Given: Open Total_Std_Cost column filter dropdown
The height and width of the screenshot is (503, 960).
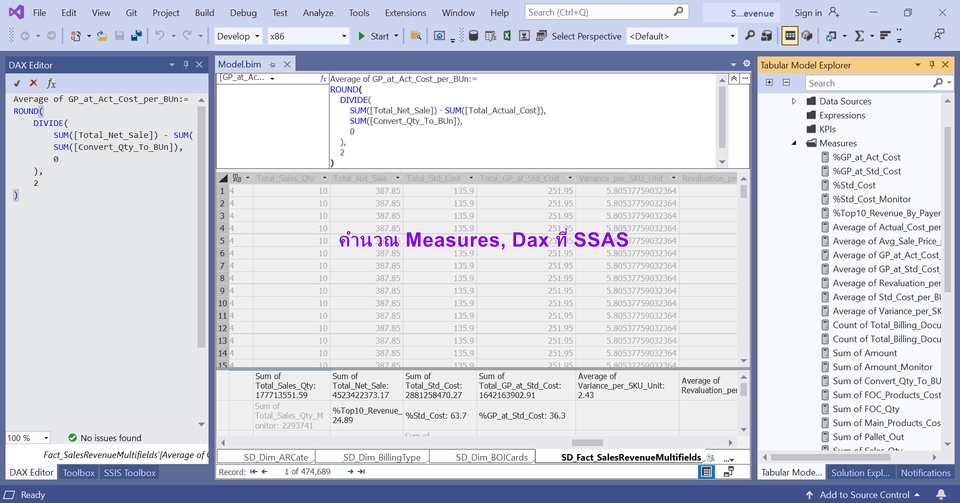Looking at the screenshot, I should point(471,178).
